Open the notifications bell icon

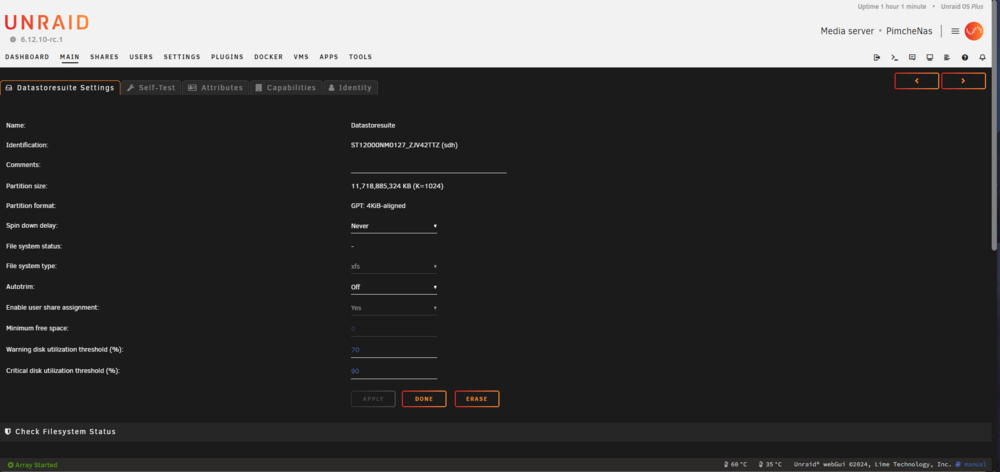point(982,57)
